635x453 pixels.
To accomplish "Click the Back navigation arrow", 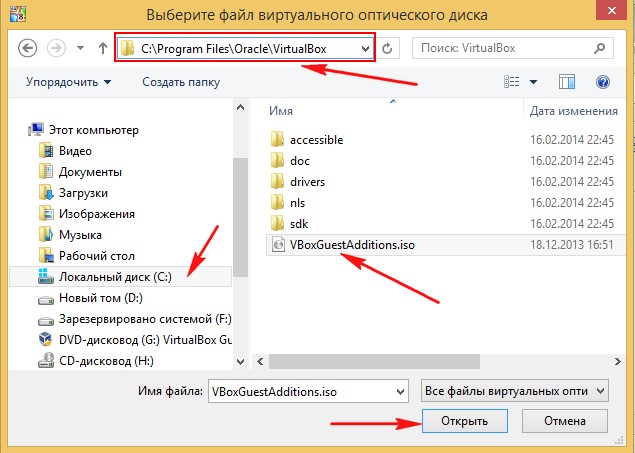I will (28, 49).
